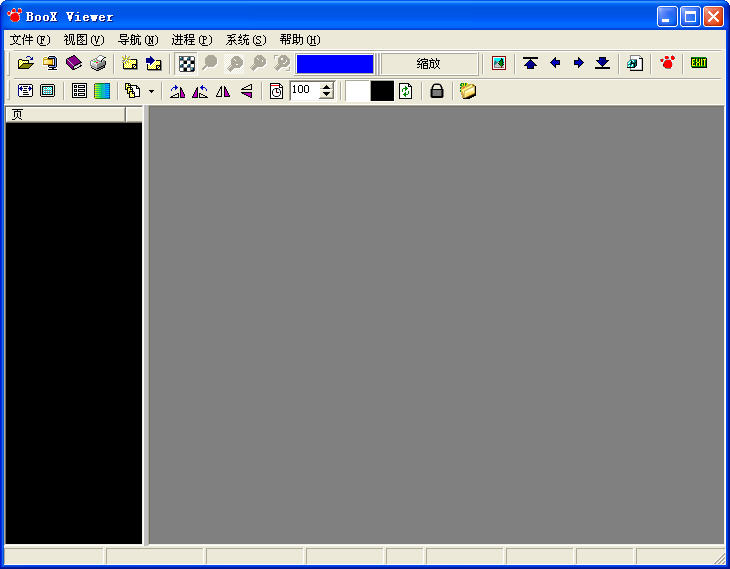Click the green EXIT icon
730x569 pixels.
pyautogui.click(x=699, y=62)
